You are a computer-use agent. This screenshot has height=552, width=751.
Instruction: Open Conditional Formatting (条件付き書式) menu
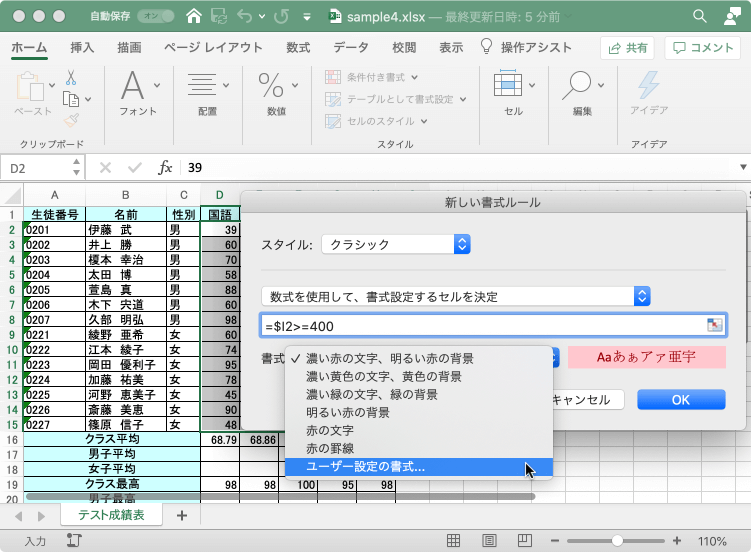click(x=371, y=77)
